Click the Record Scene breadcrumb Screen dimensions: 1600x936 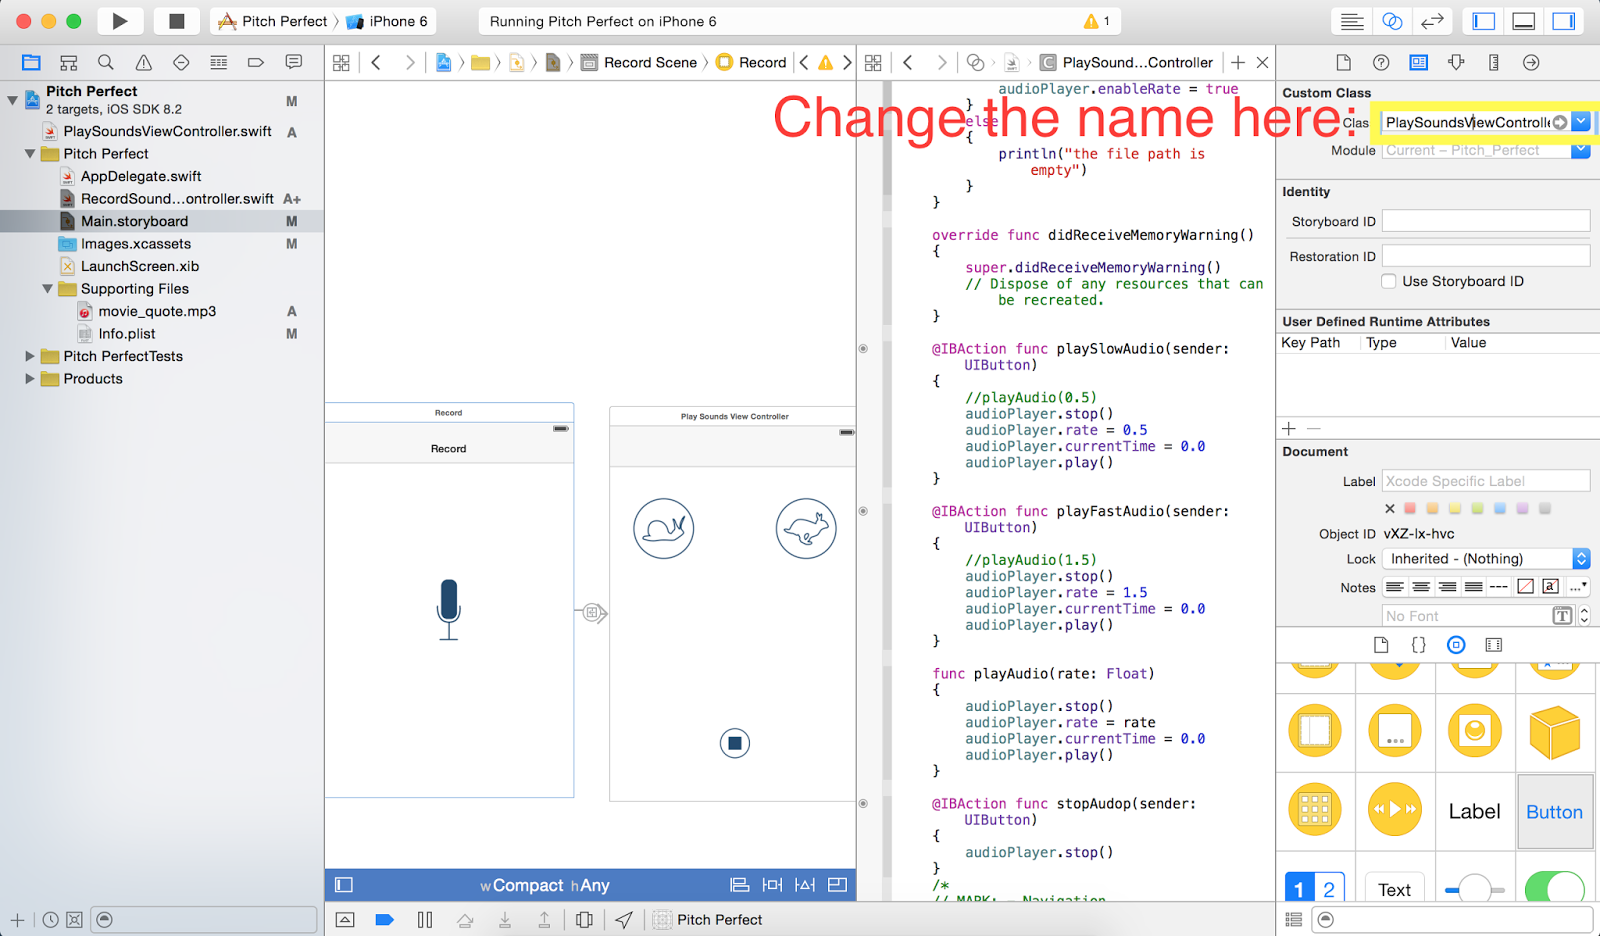(x=649, y=62)
